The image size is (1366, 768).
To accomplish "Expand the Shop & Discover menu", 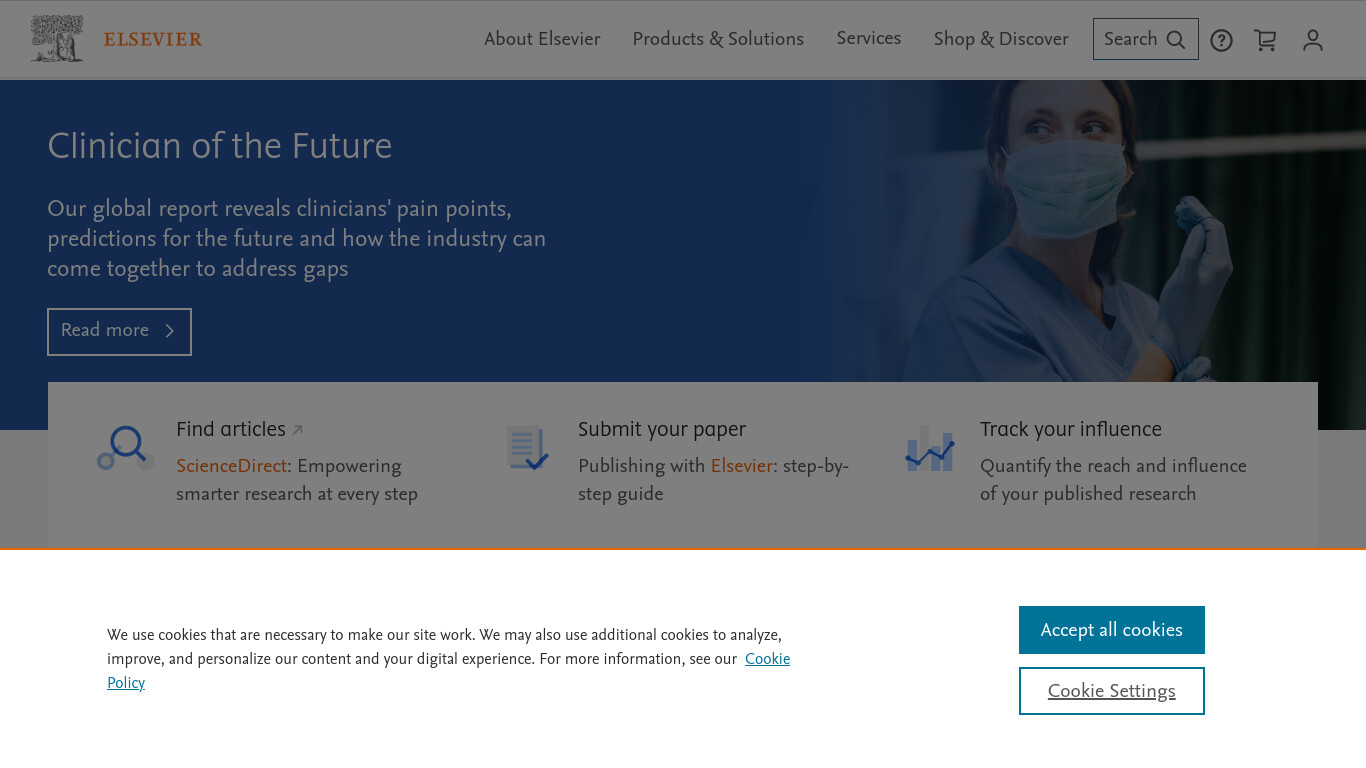I will [x=1001, y=39].
